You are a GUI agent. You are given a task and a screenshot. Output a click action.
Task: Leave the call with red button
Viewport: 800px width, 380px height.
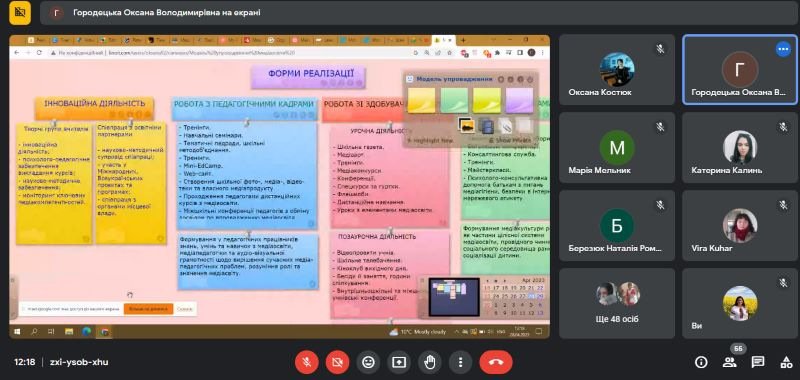(496, 362)
